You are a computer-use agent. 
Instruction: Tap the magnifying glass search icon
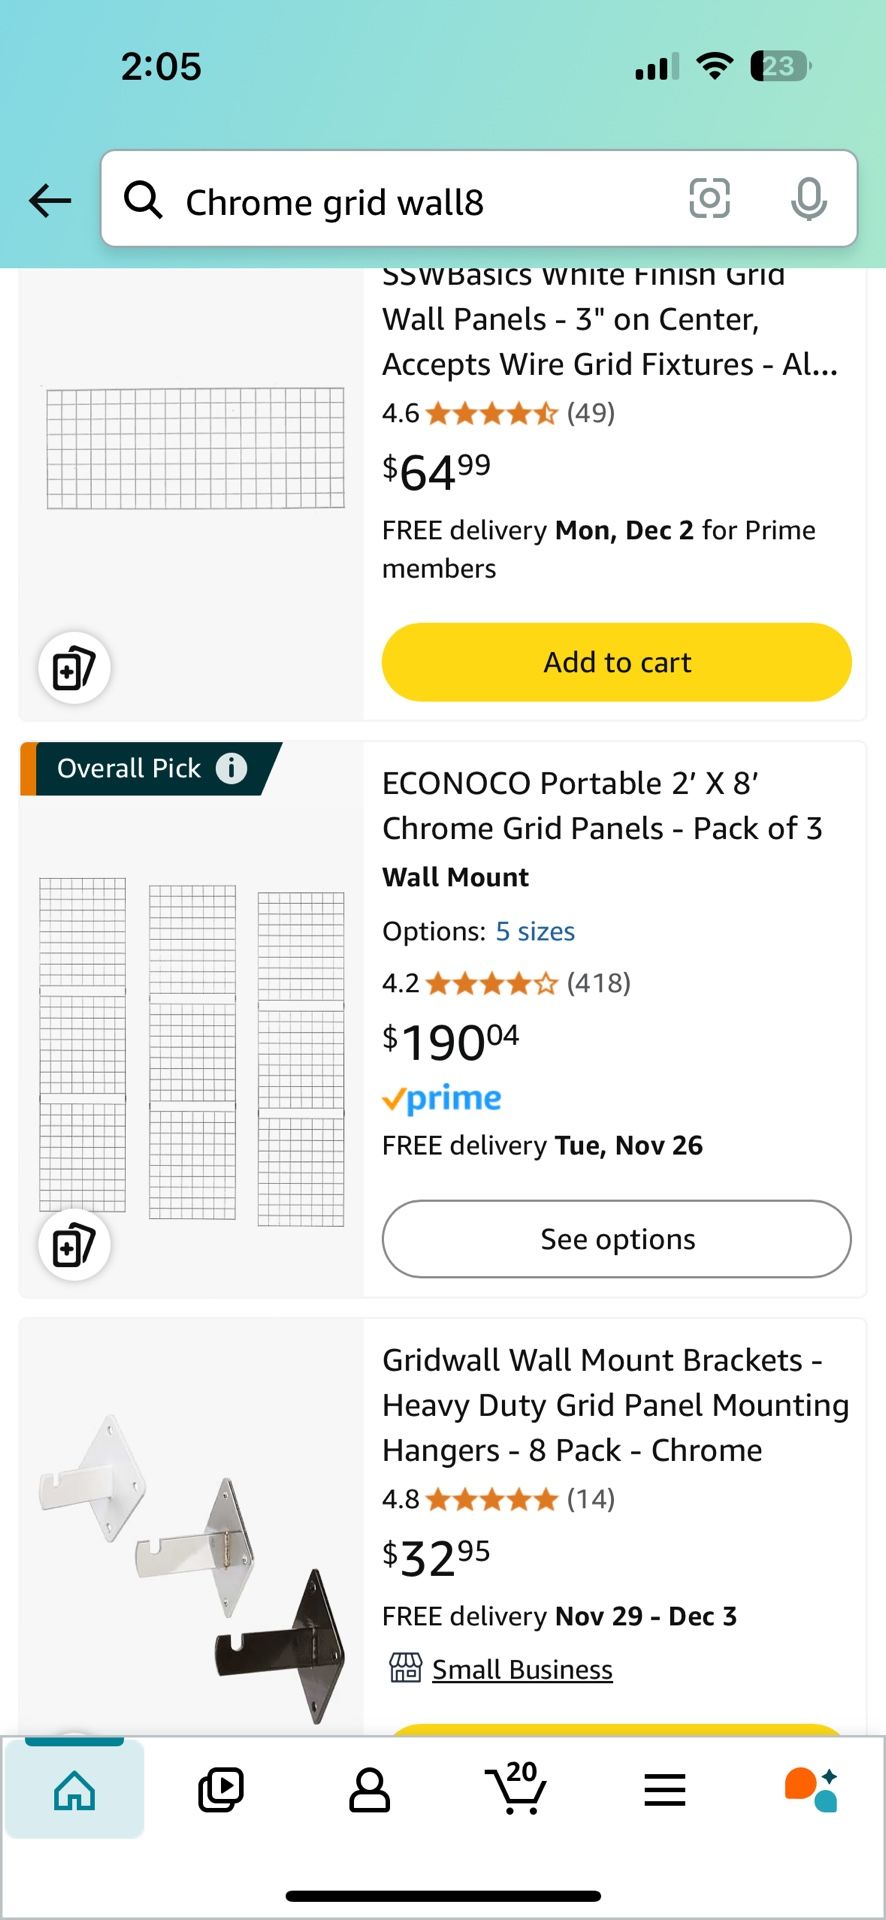[x=143, y=200]
